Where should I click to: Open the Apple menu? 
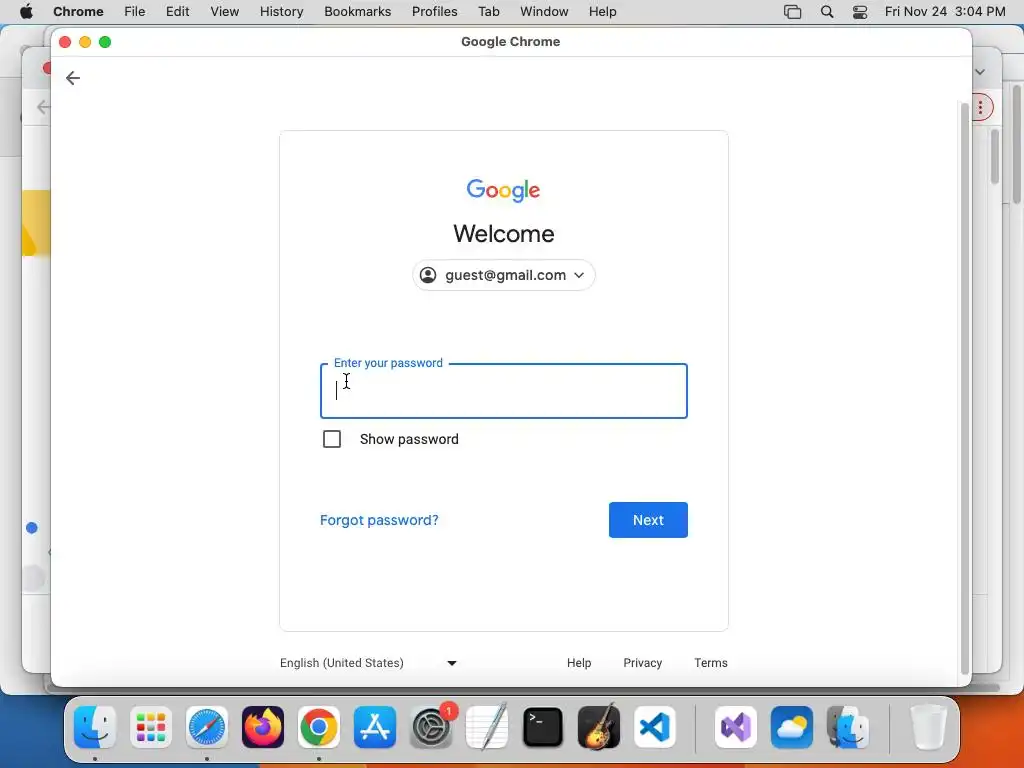click(26, 11)
